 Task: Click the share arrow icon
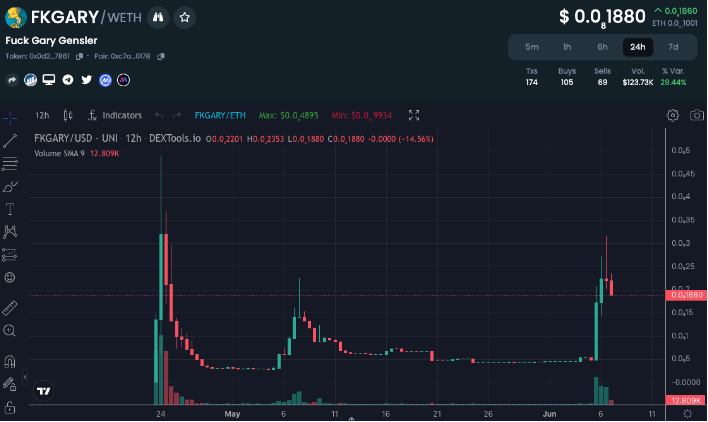[x=12, y=79]
